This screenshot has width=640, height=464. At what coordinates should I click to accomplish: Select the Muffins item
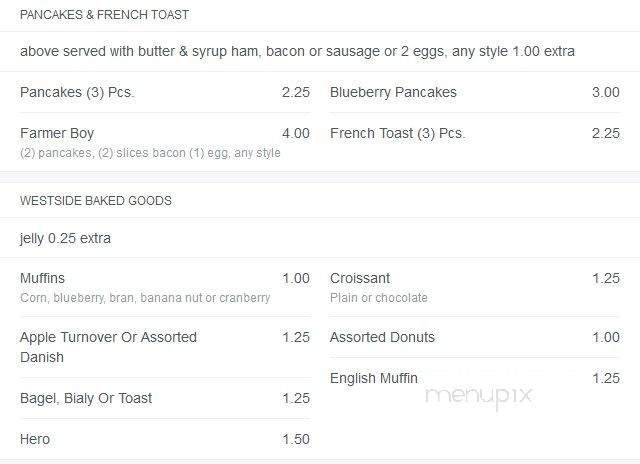click(42, 278)
